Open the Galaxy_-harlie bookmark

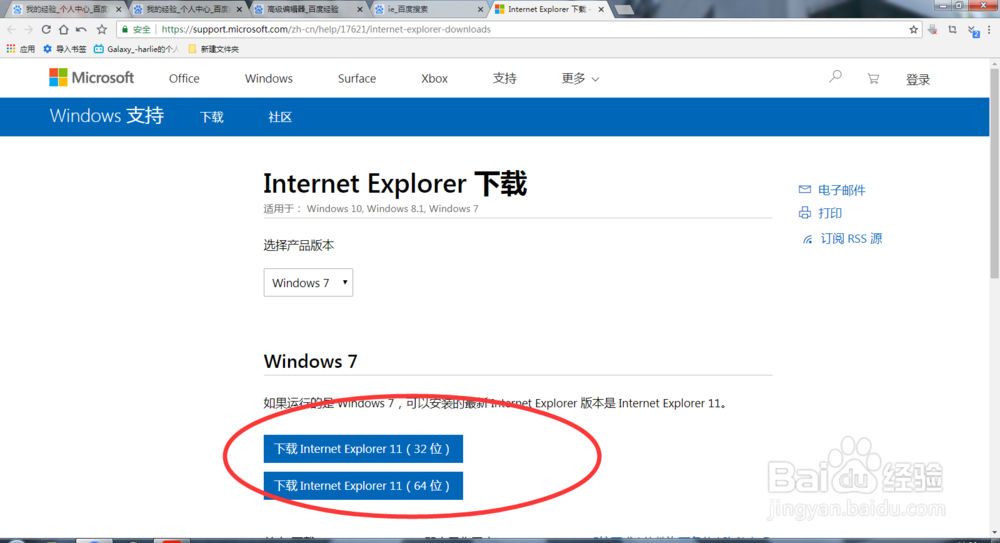[x=135, y=49]
